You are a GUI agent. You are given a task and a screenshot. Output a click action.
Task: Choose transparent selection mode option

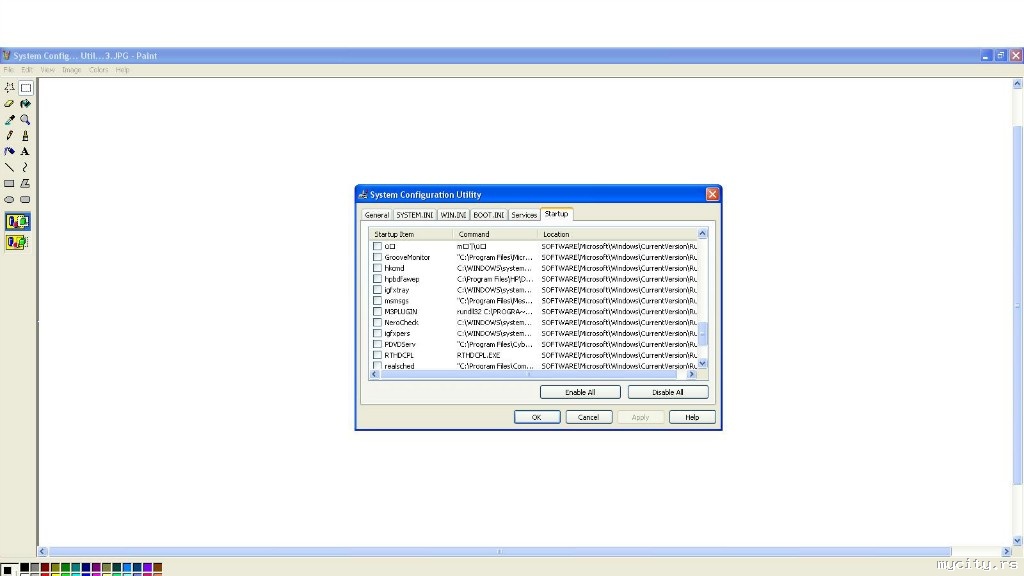point(17,242)
